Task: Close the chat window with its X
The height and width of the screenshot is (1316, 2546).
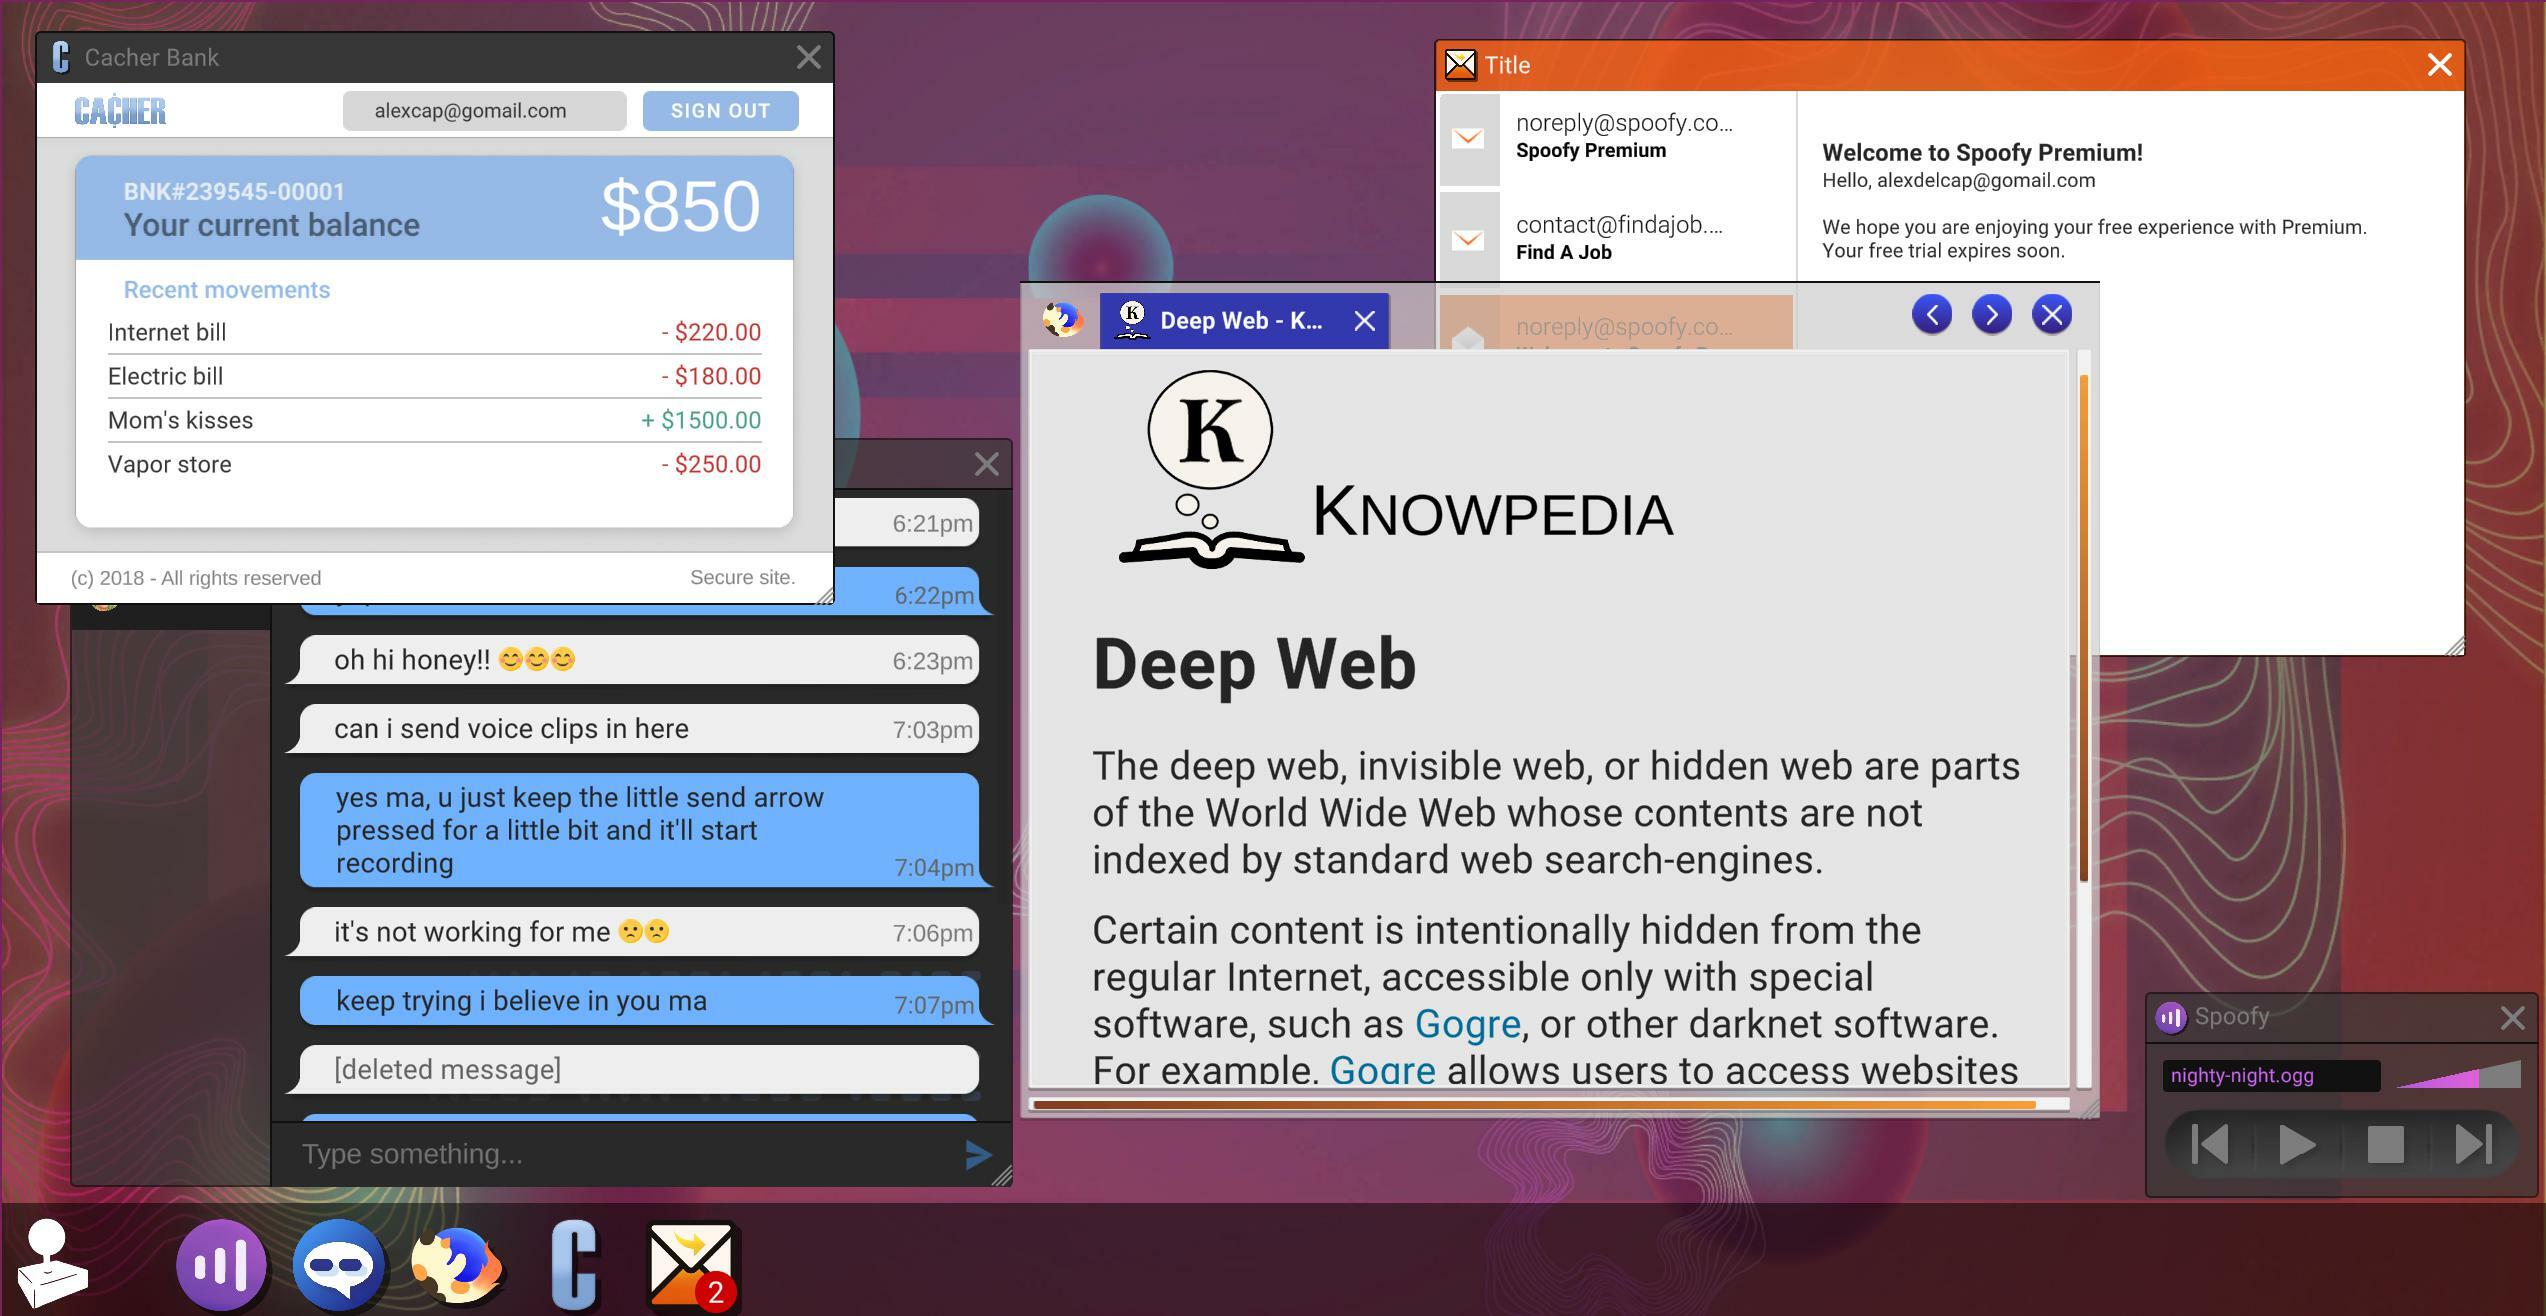Action: [x=986, y=464]
